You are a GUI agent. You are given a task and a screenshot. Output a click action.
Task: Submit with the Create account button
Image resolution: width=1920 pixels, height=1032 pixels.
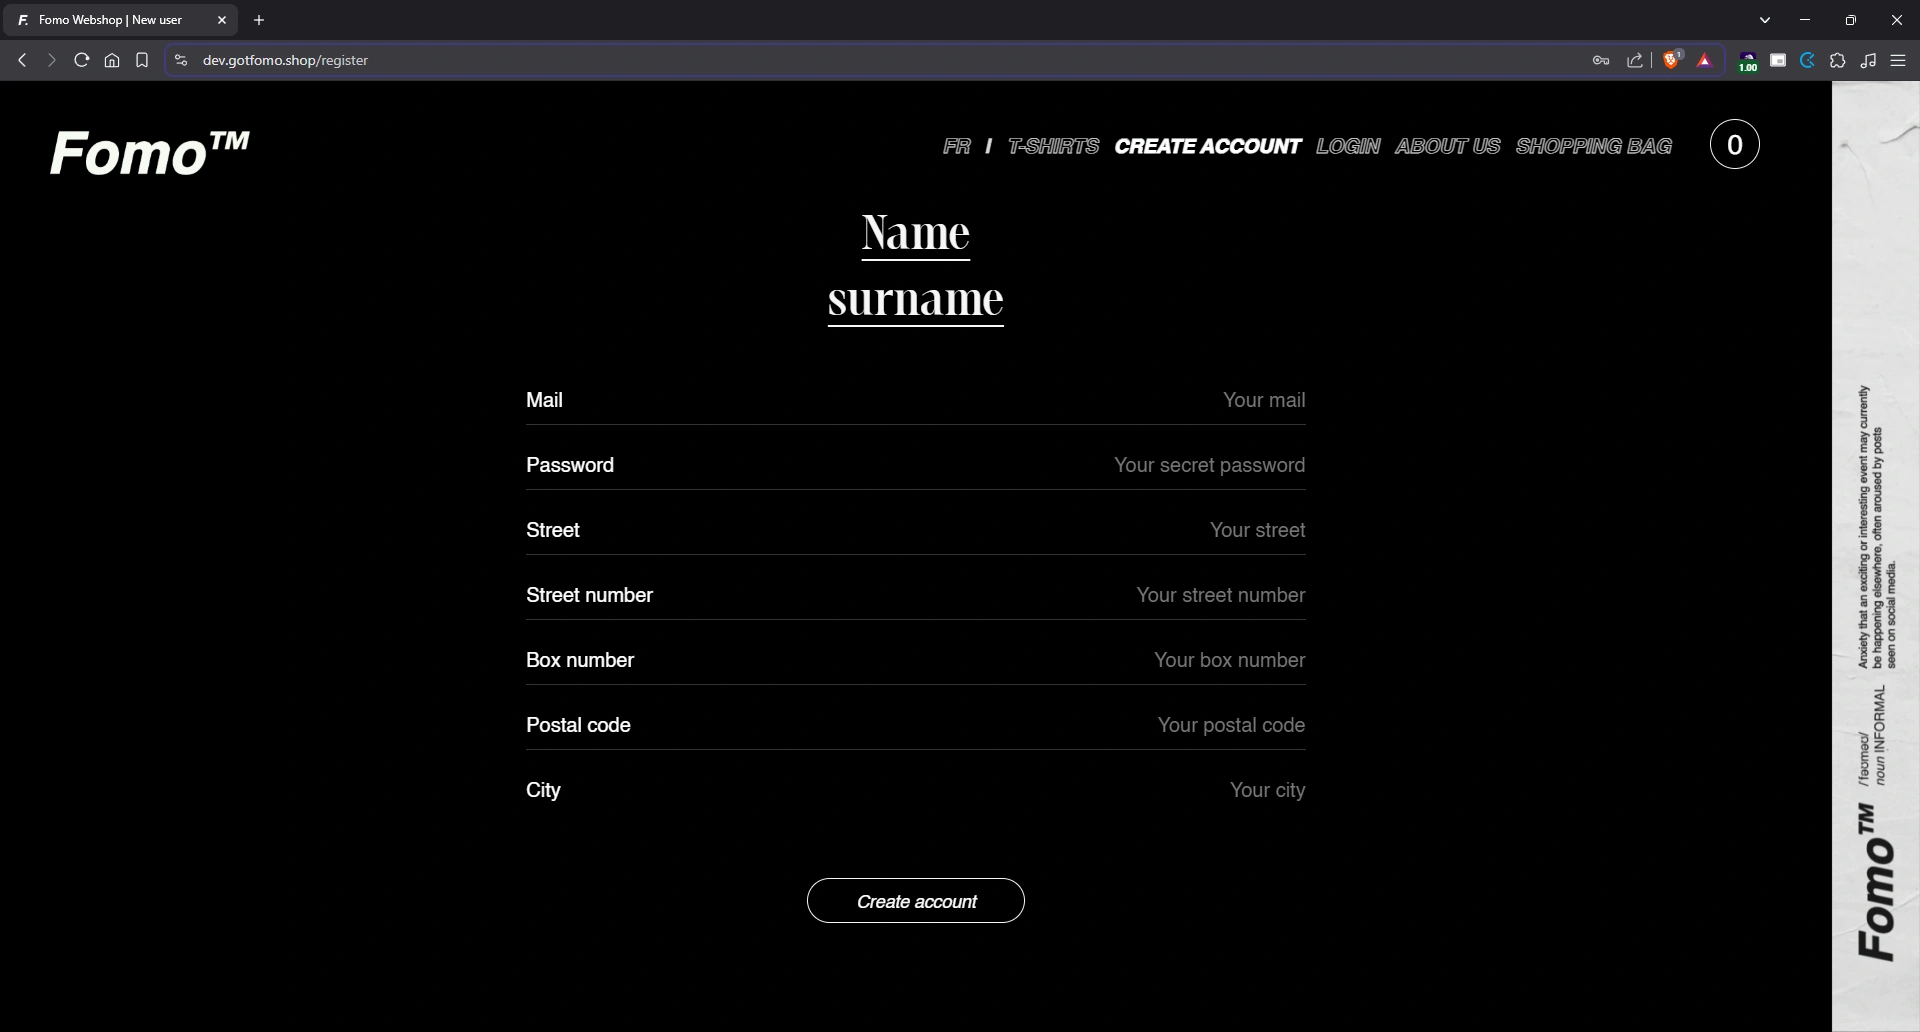916,901
